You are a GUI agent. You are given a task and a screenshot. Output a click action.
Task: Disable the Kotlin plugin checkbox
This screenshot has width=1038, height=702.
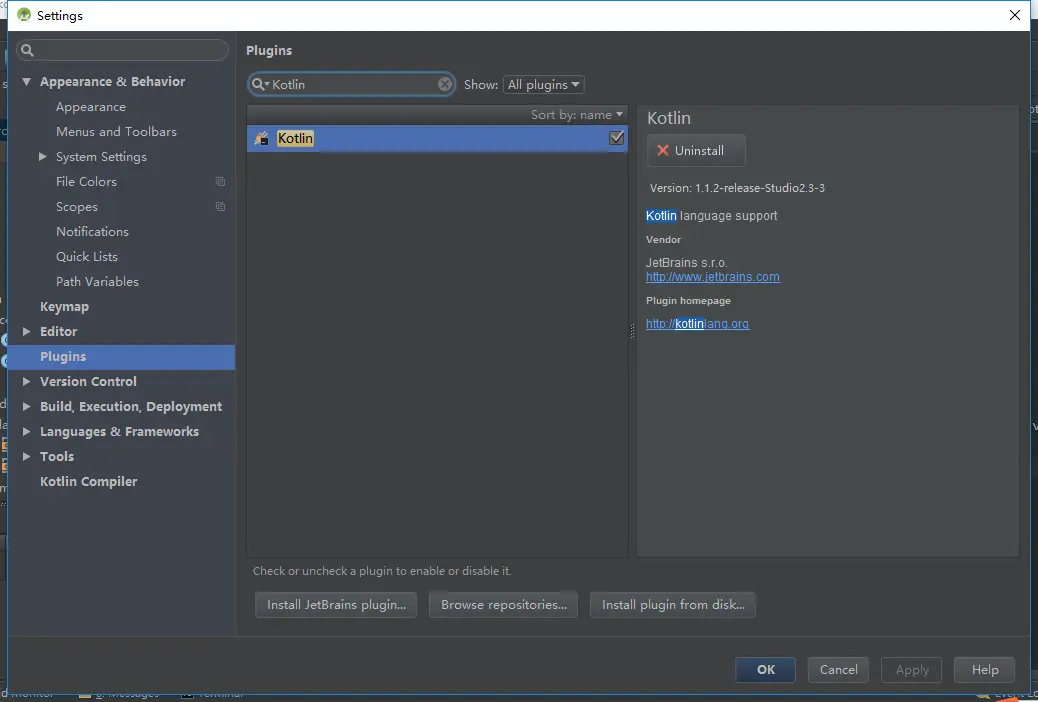616,138
